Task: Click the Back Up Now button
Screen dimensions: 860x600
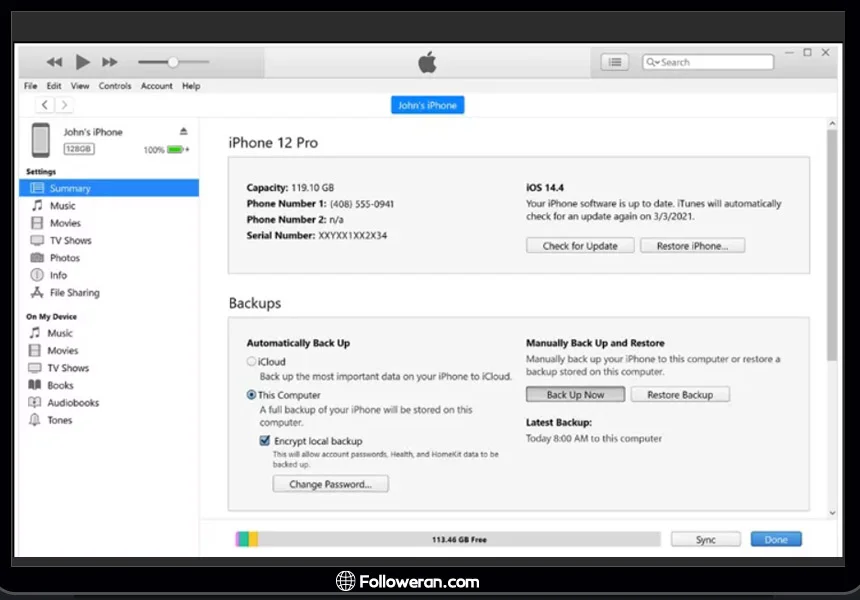Action: [575, 395]
